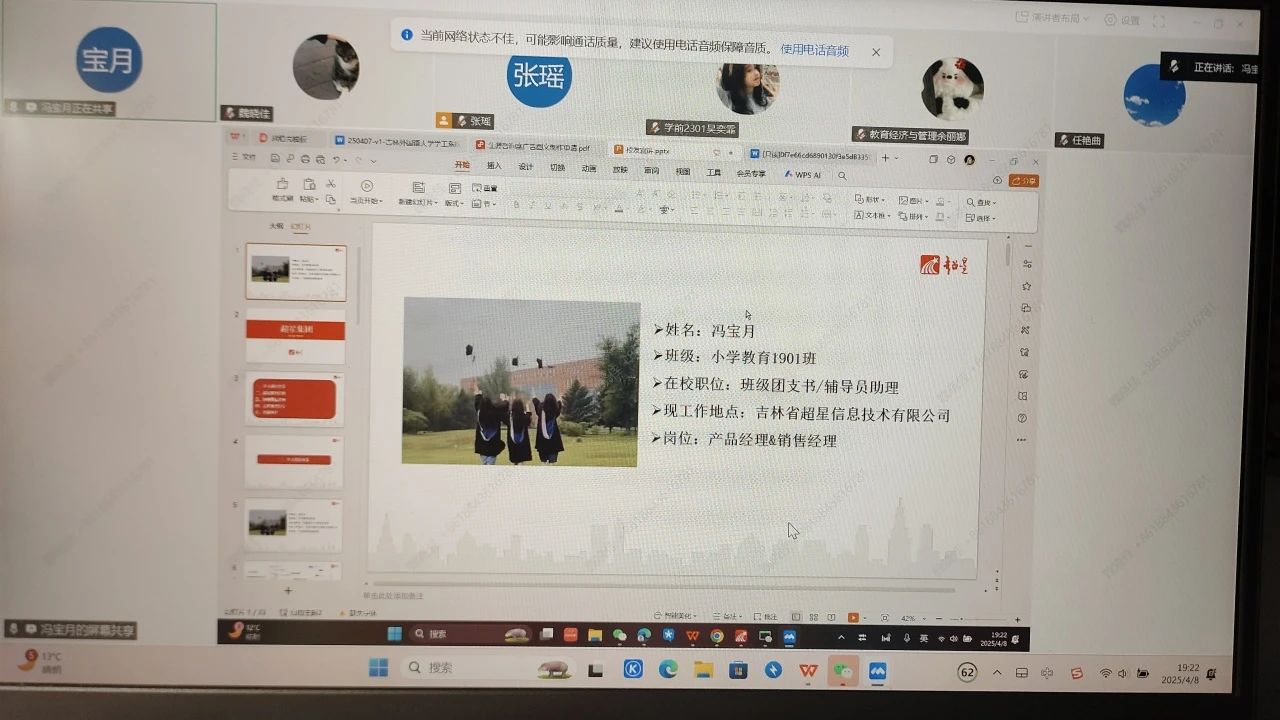Click the orange 分享 share button
1280x720 pixels.
point(1023,181)
